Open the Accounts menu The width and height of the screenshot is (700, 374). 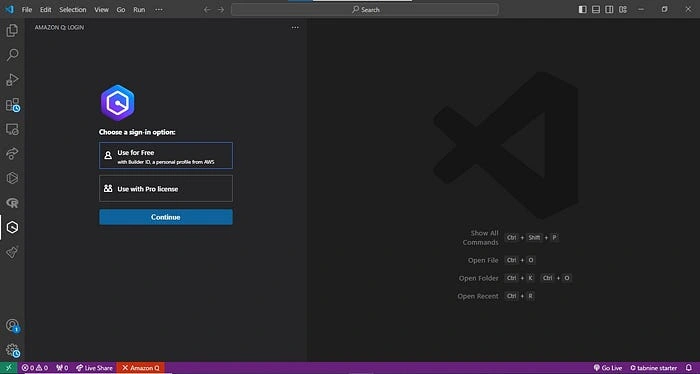point(12,326)
